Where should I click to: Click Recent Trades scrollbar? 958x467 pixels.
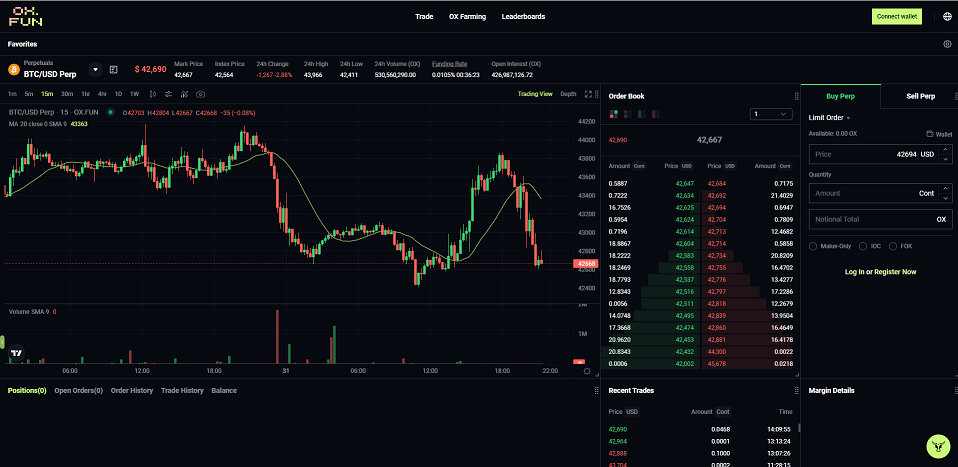(798, 428)
